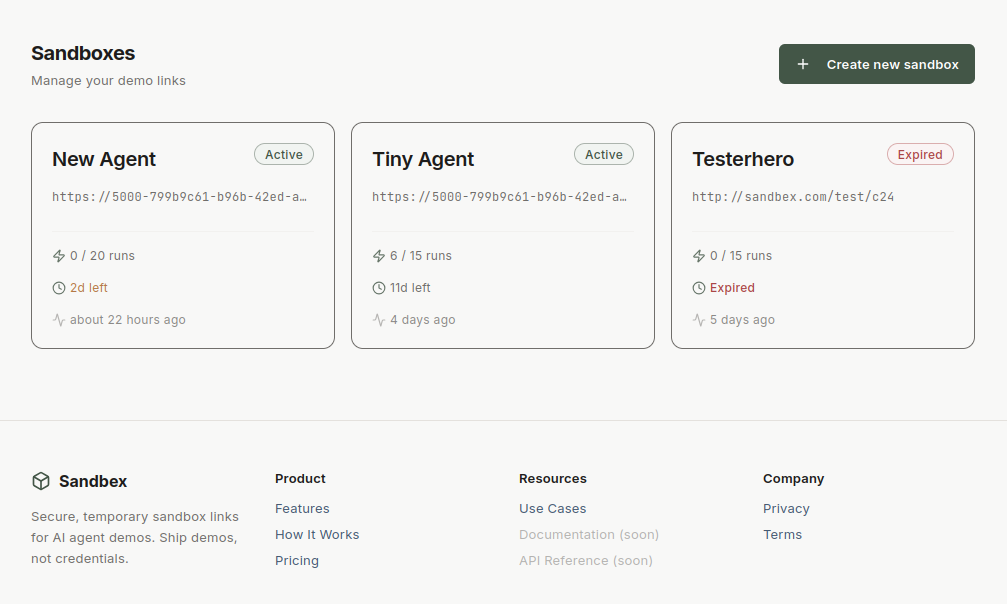Click the lightning runs icon on New Agent
Viewport: 1007px width, 604px height.
point(59,256)
